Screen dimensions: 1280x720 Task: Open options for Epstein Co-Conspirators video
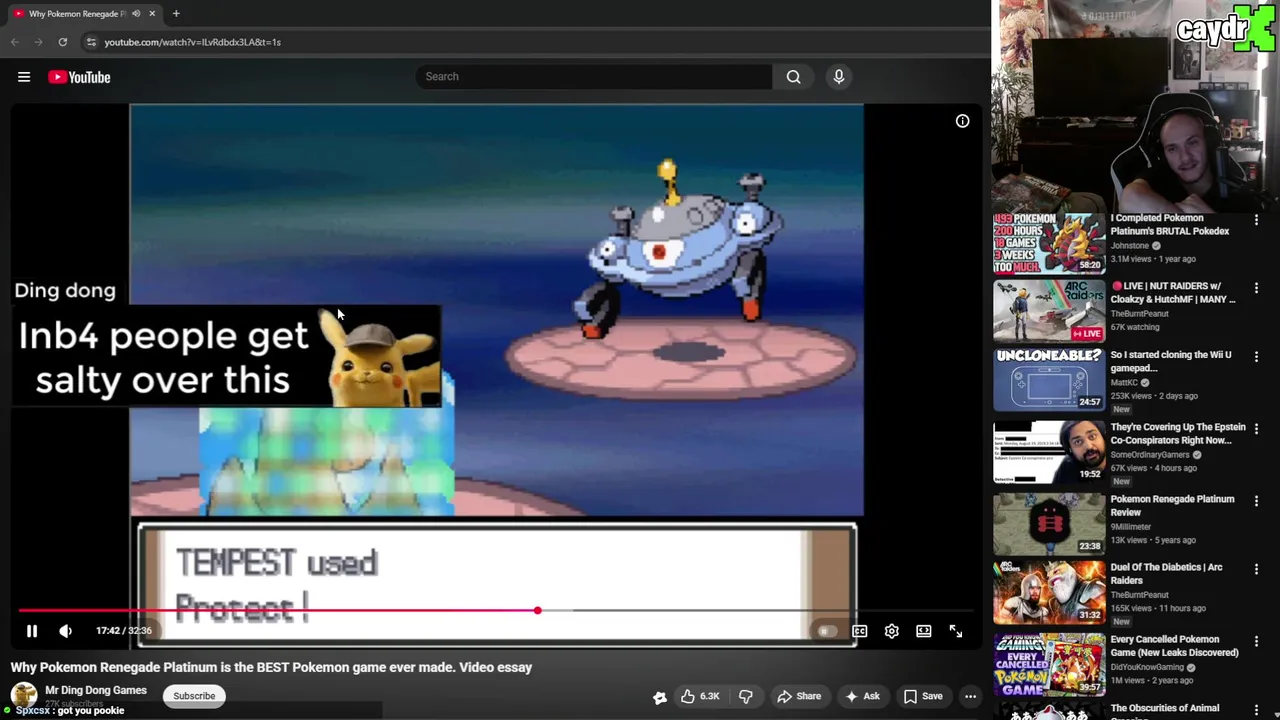point(1257,428)
